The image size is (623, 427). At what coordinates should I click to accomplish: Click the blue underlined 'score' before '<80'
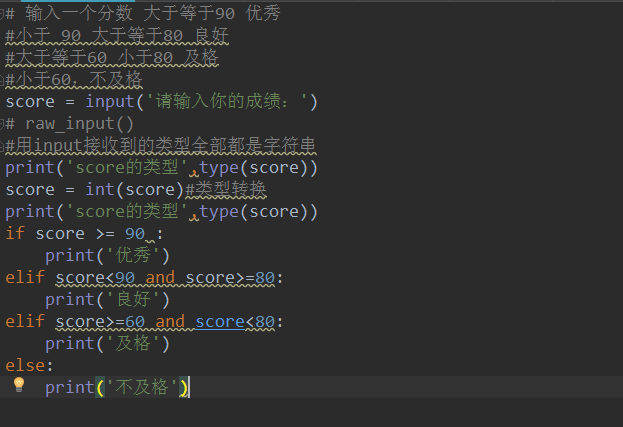coord(220,321)
